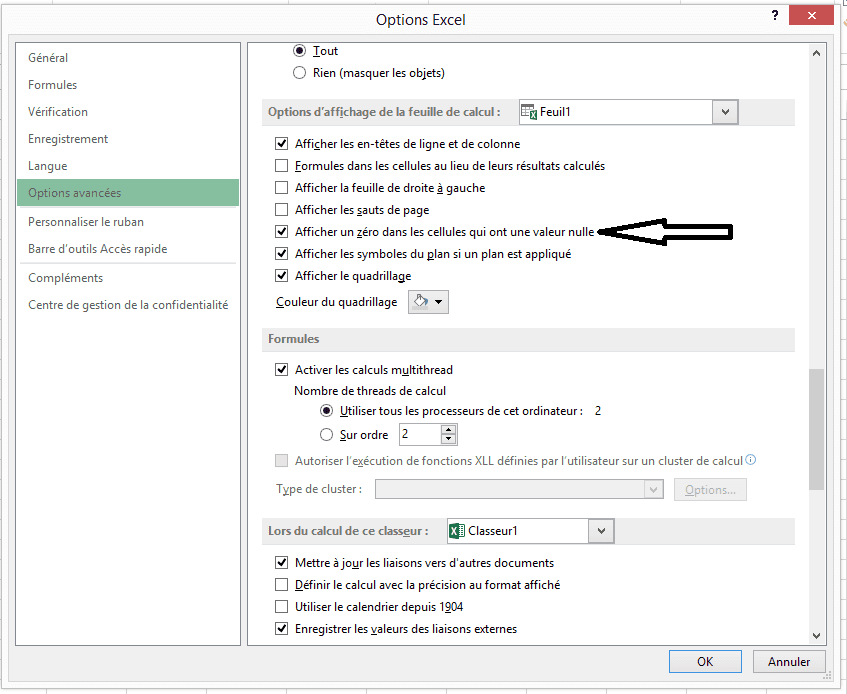This screenshot has height=694, width=847.
Task: Open the Feuil1 worksheet dropdown
Action: (x=725, y=112)
